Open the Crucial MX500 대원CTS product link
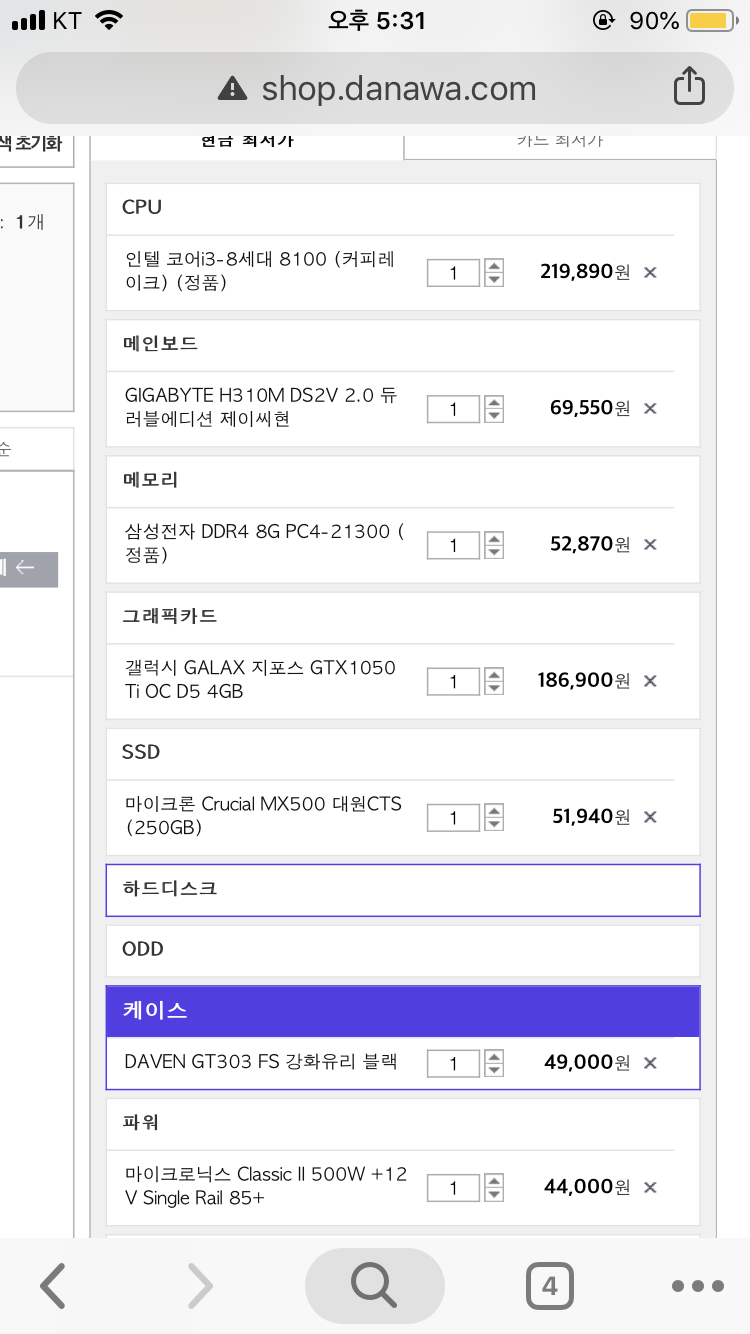 tap(263, 816)
